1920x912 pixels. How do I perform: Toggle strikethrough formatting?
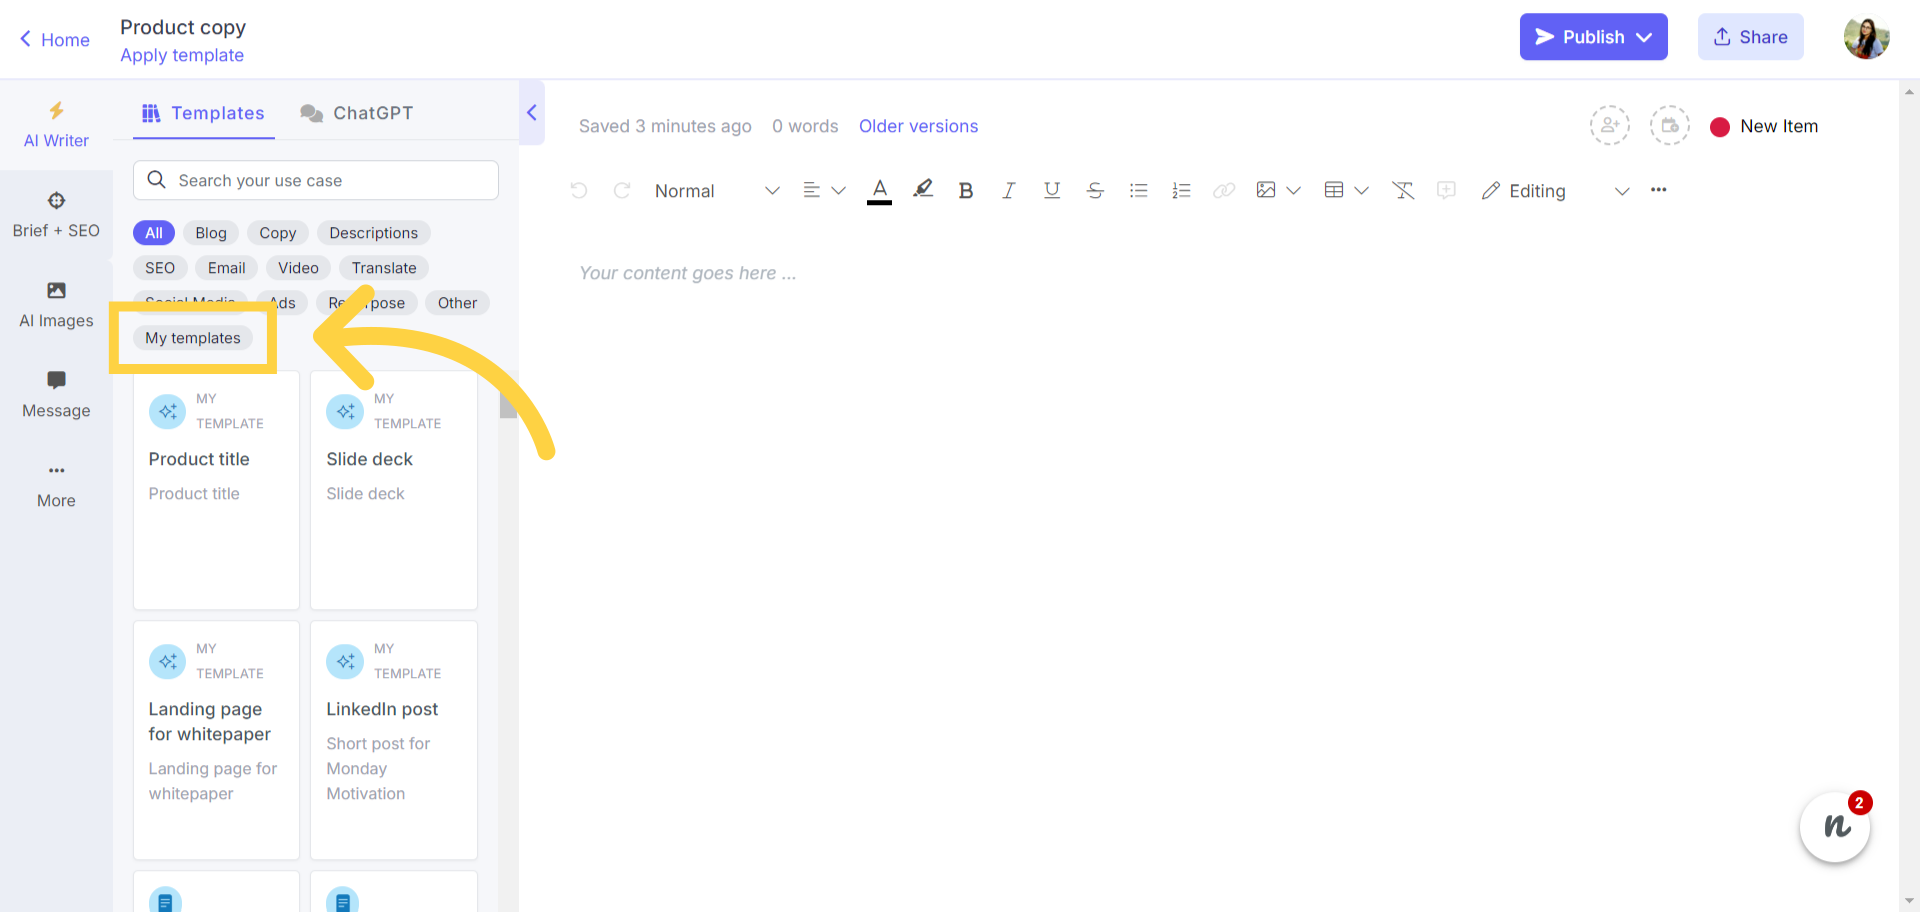[1095, 190]
